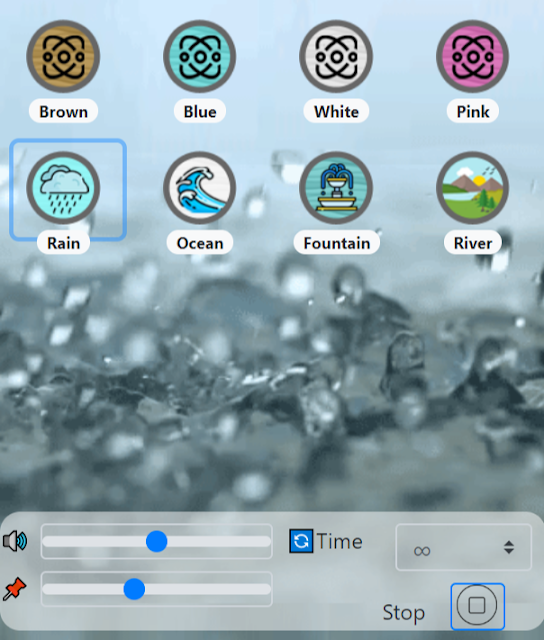
Task: Open the infinity time duration dropdown
Action: (x=464, y=547)
